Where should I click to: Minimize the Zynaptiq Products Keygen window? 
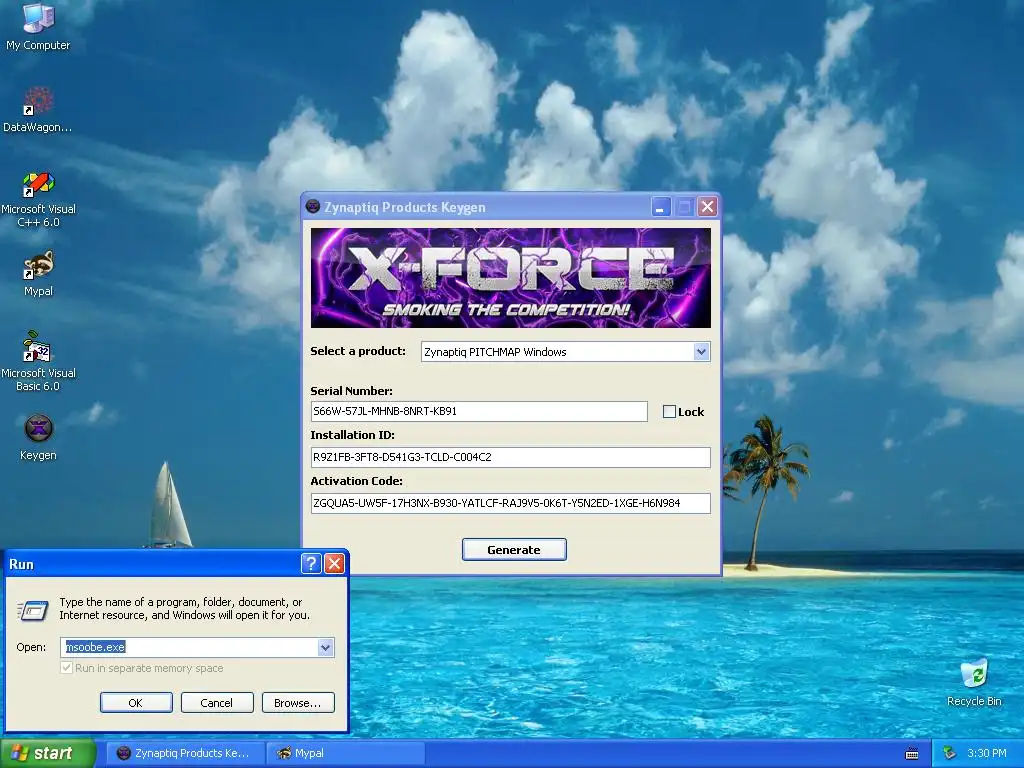(661, 207)
